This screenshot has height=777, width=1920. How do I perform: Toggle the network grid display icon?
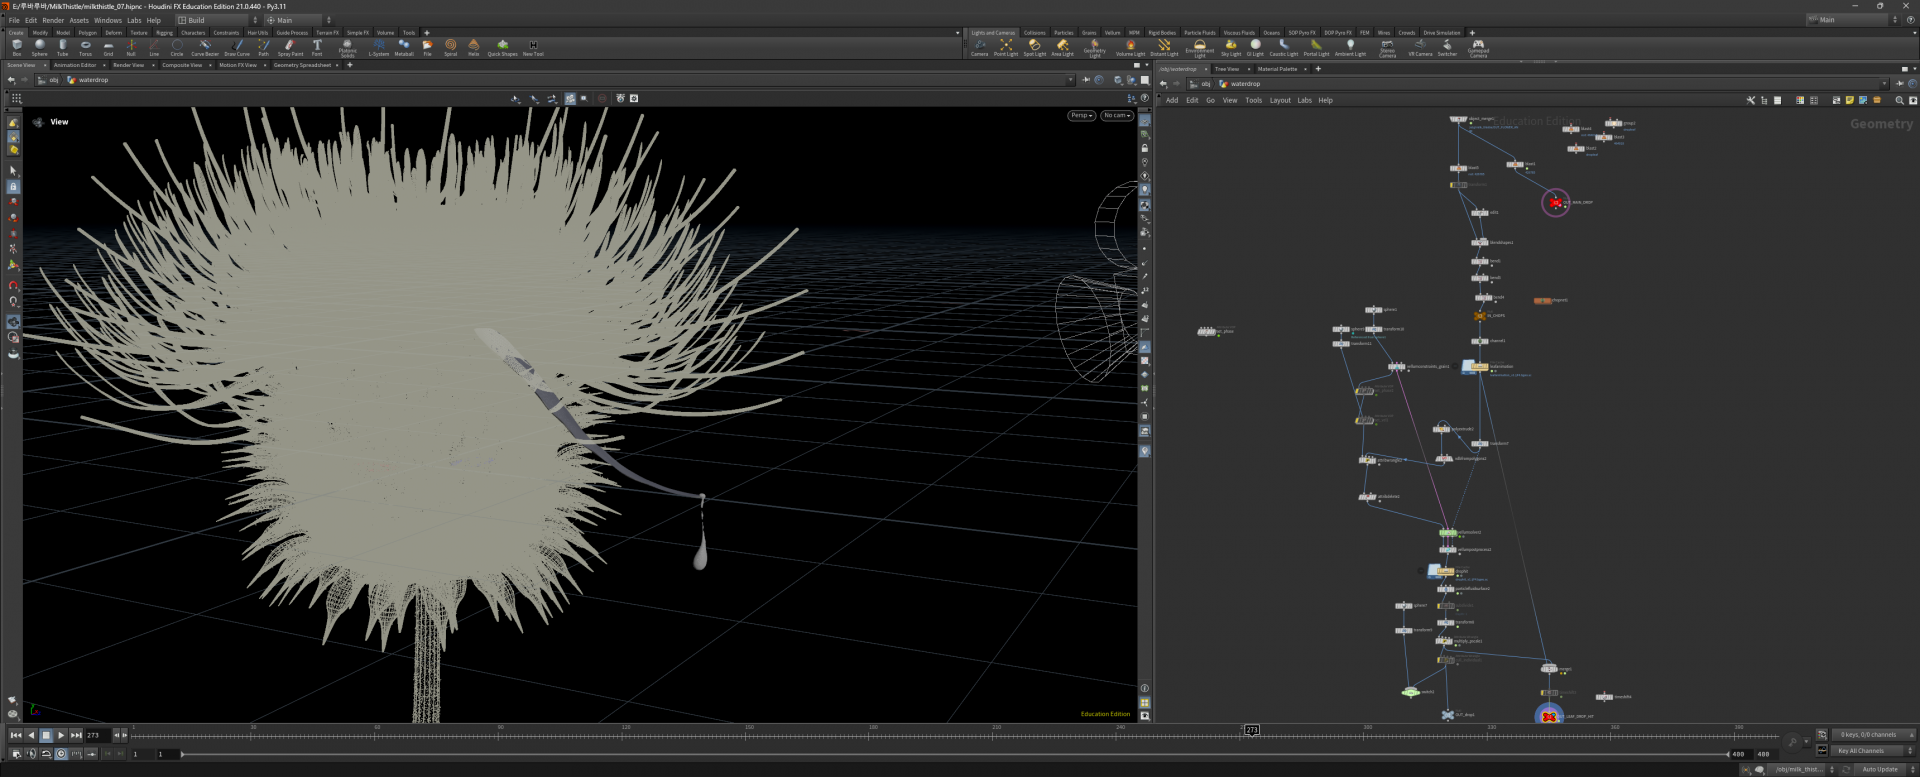click(1813, 100)
